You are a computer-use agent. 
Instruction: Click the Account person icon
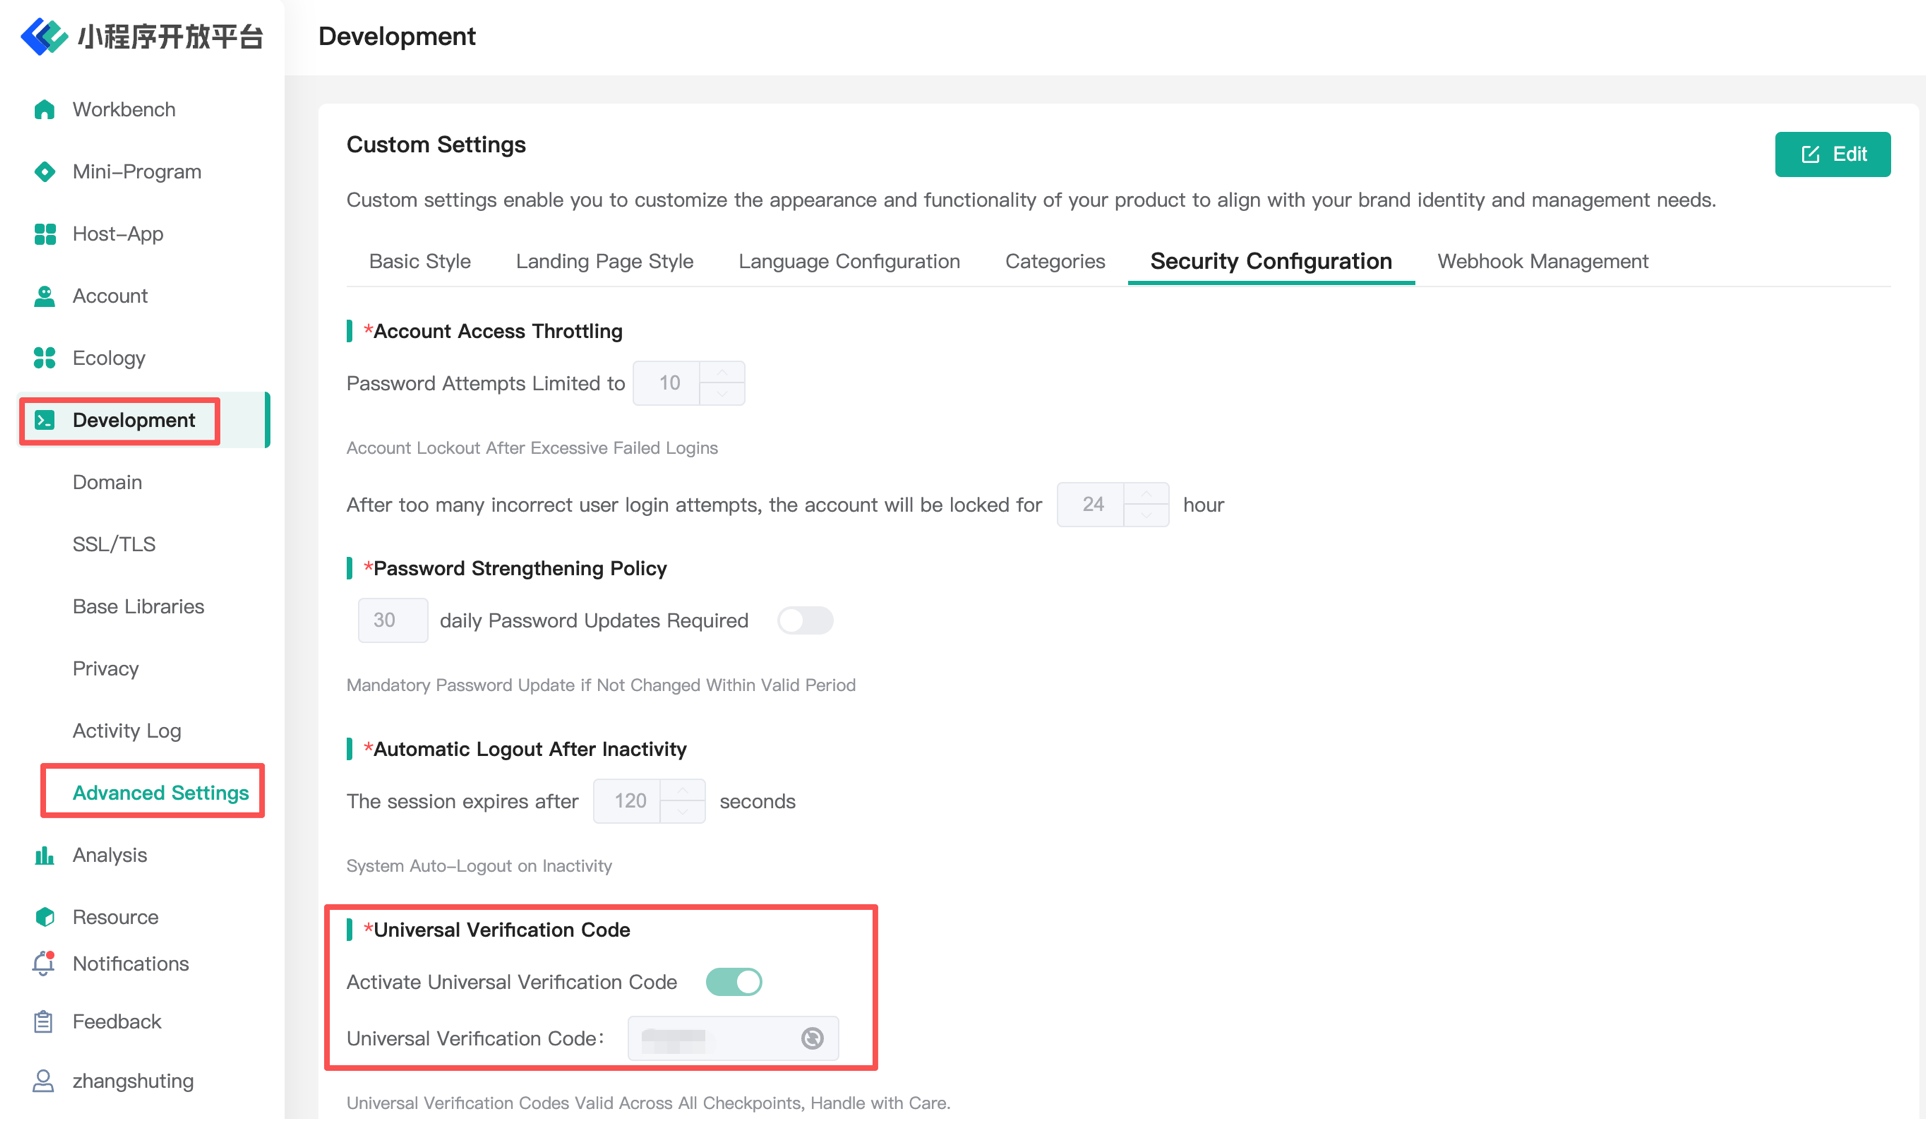point(44,296)
